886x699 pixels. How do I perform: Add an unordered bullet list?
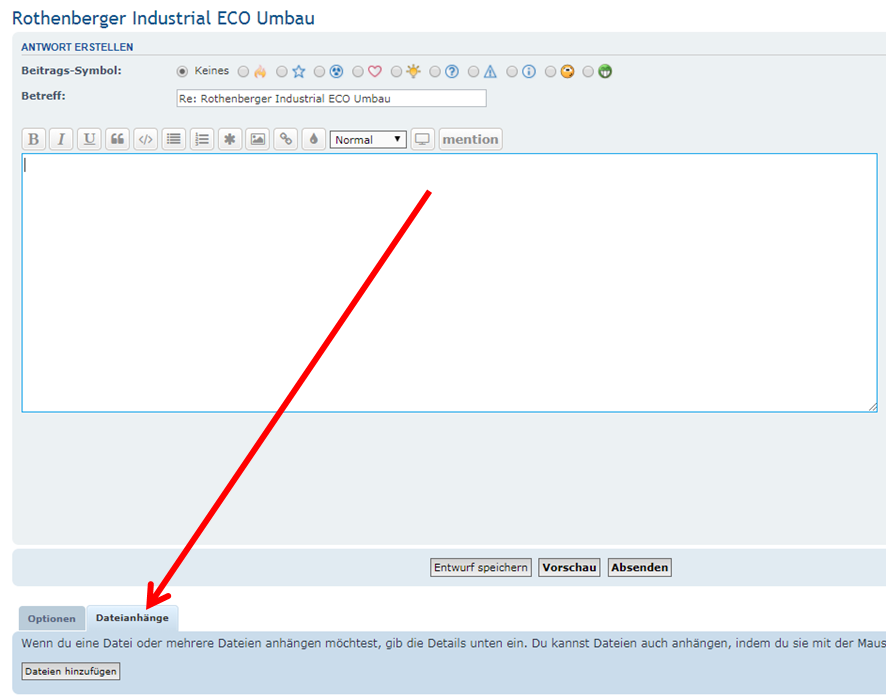[174, 140]
